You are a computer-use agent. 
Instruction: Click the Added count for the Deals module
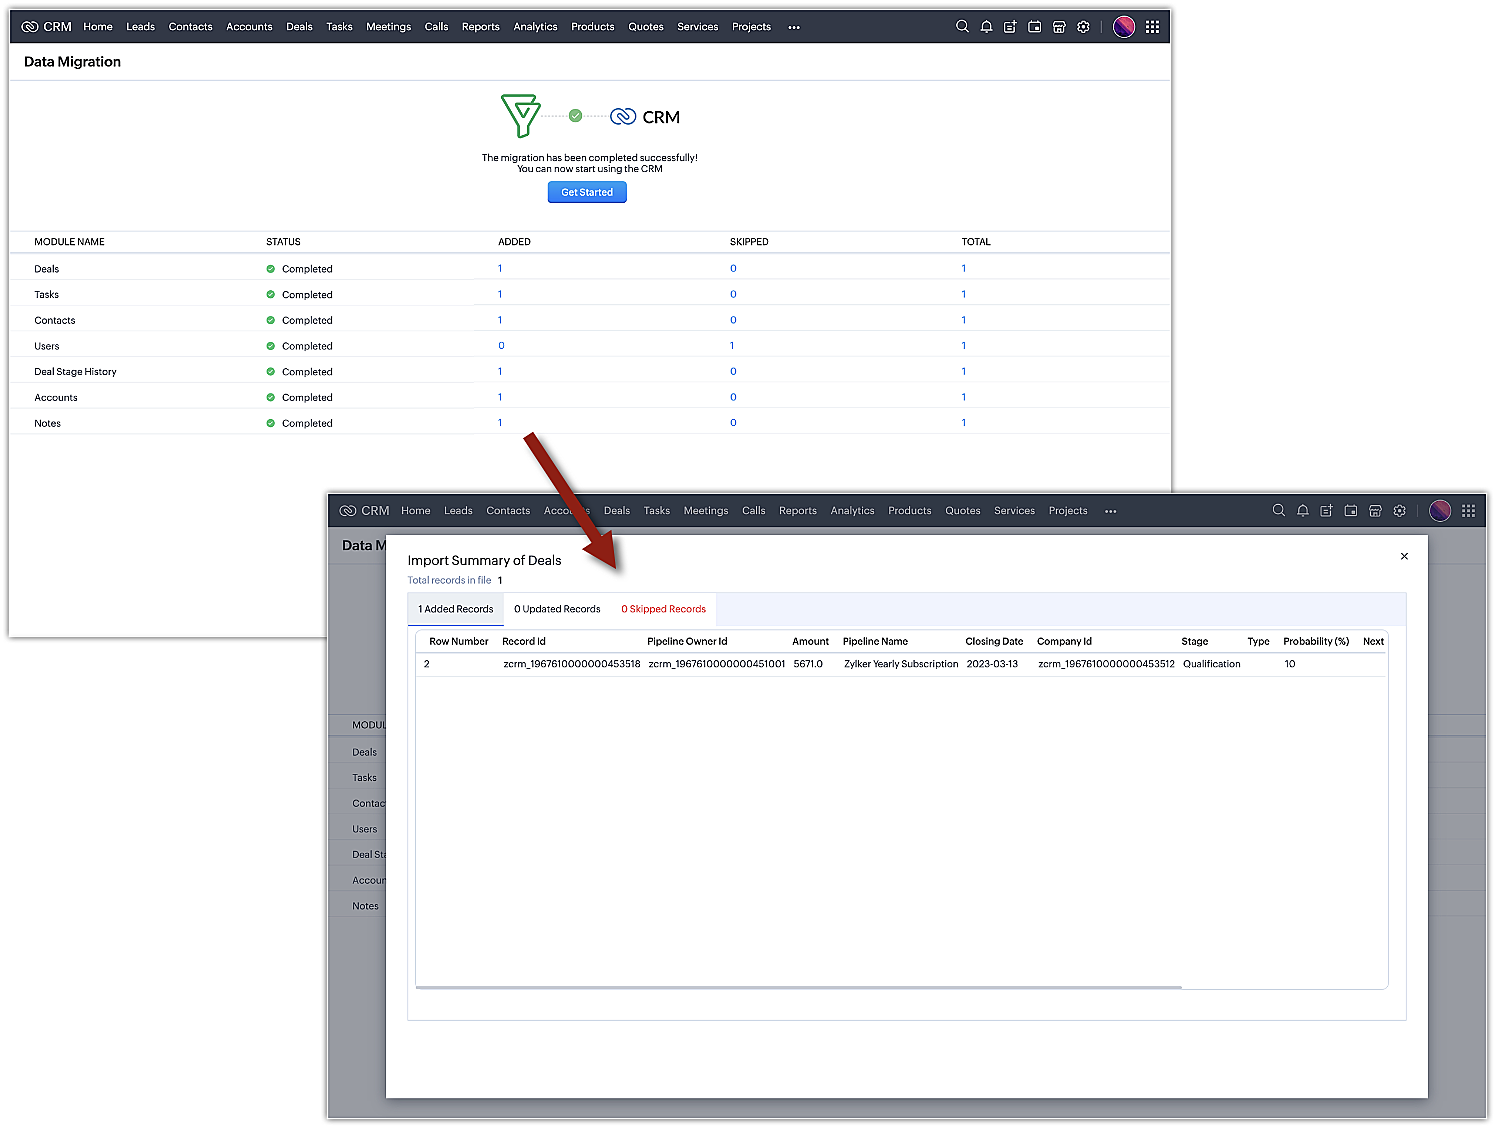click(x=500, y=268)
